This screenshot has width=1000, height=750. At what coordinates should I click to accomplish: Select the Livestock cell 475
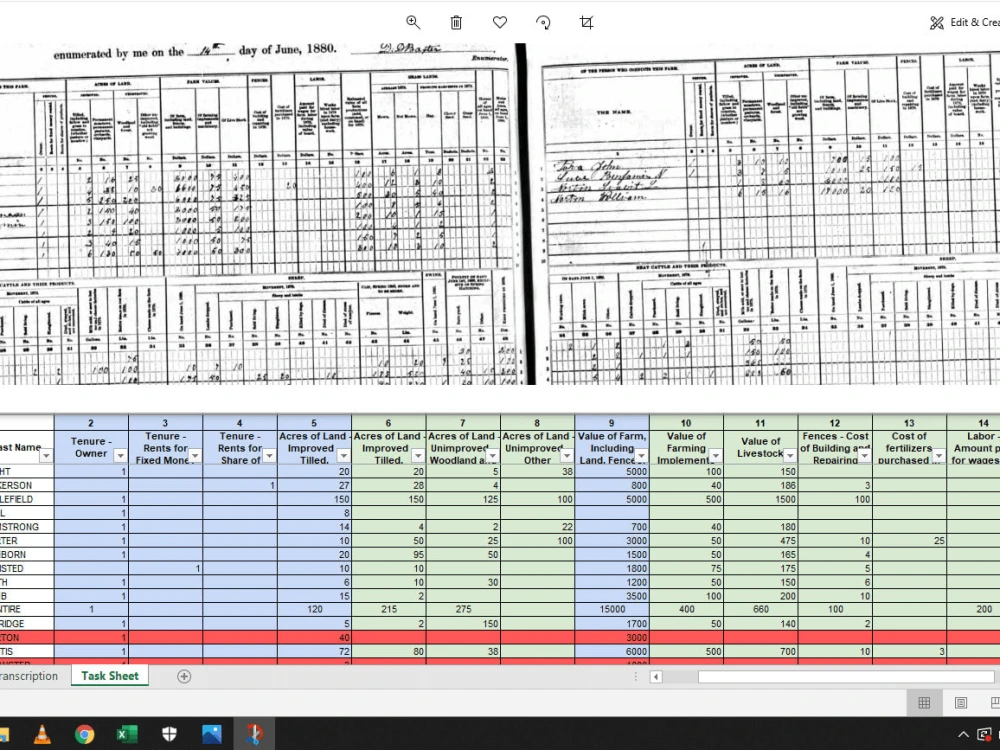(760, 540)
